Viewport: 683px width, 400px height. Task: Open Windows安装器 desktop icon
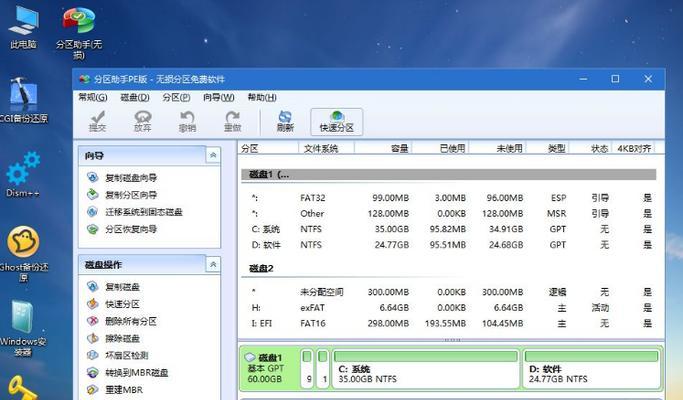tap(23, 328)
